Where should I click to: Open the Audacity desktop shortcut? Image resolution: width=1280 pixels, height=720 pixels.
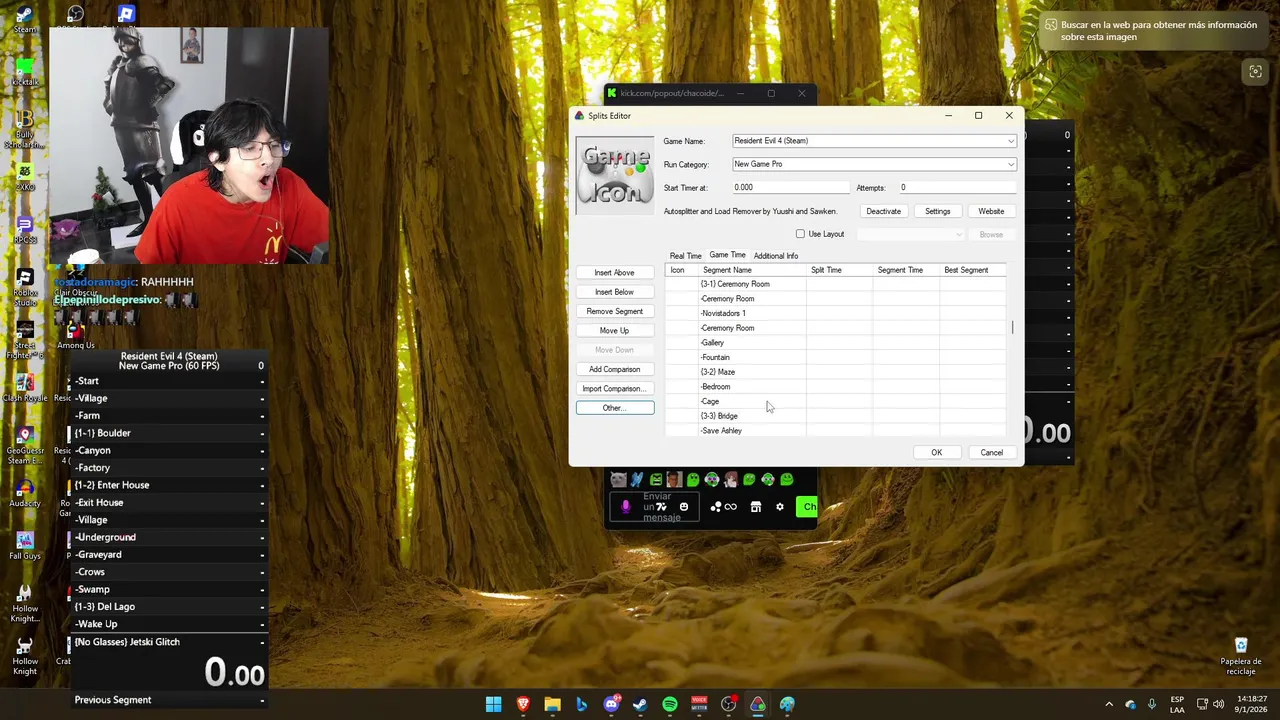[25, 492]
